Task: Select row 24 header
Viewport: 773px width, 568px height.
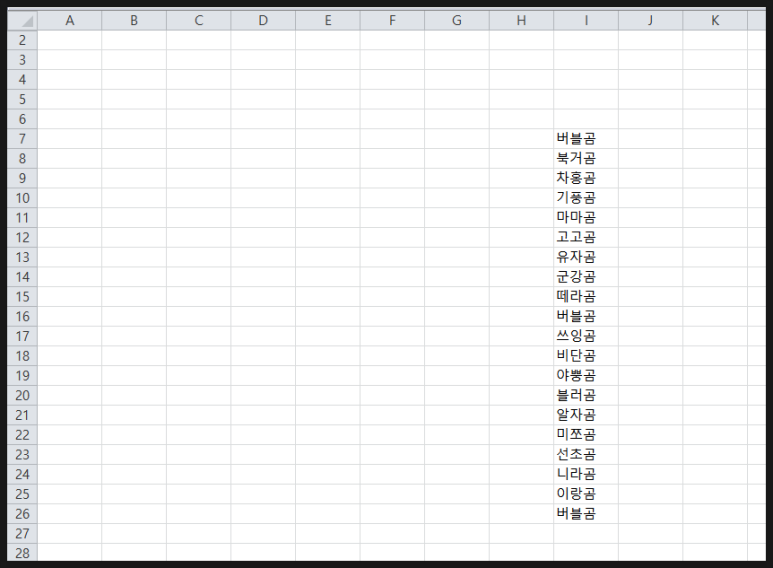Action: tap(22, 474)
